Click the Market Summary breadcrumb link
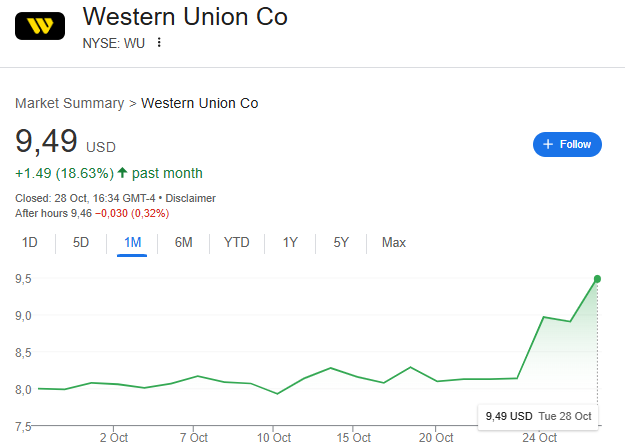625x445 pixels. pyautogui.click(x=70, y=103)
